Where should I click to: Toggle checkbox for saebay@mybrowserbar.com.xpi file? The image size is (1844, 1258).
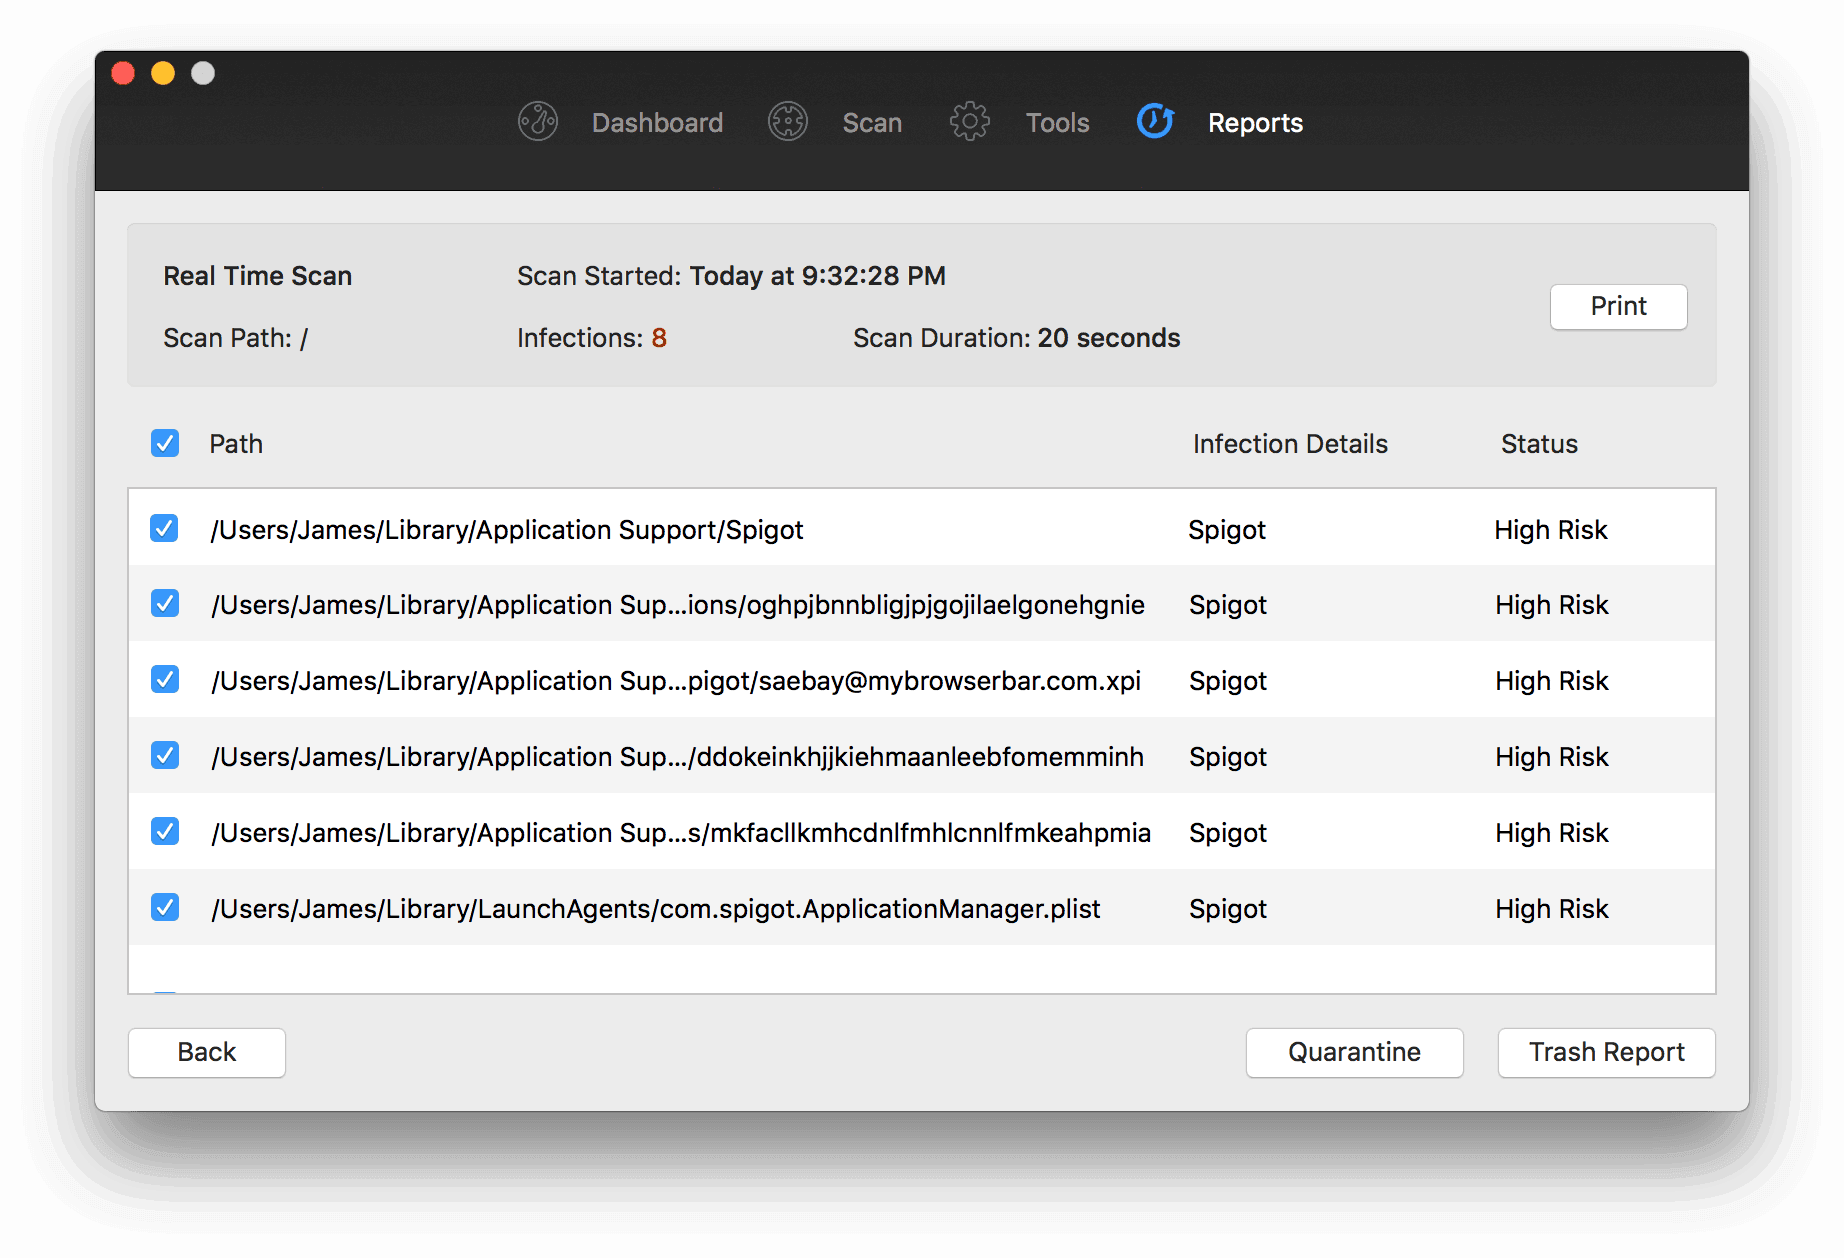(x=165, y=680)
